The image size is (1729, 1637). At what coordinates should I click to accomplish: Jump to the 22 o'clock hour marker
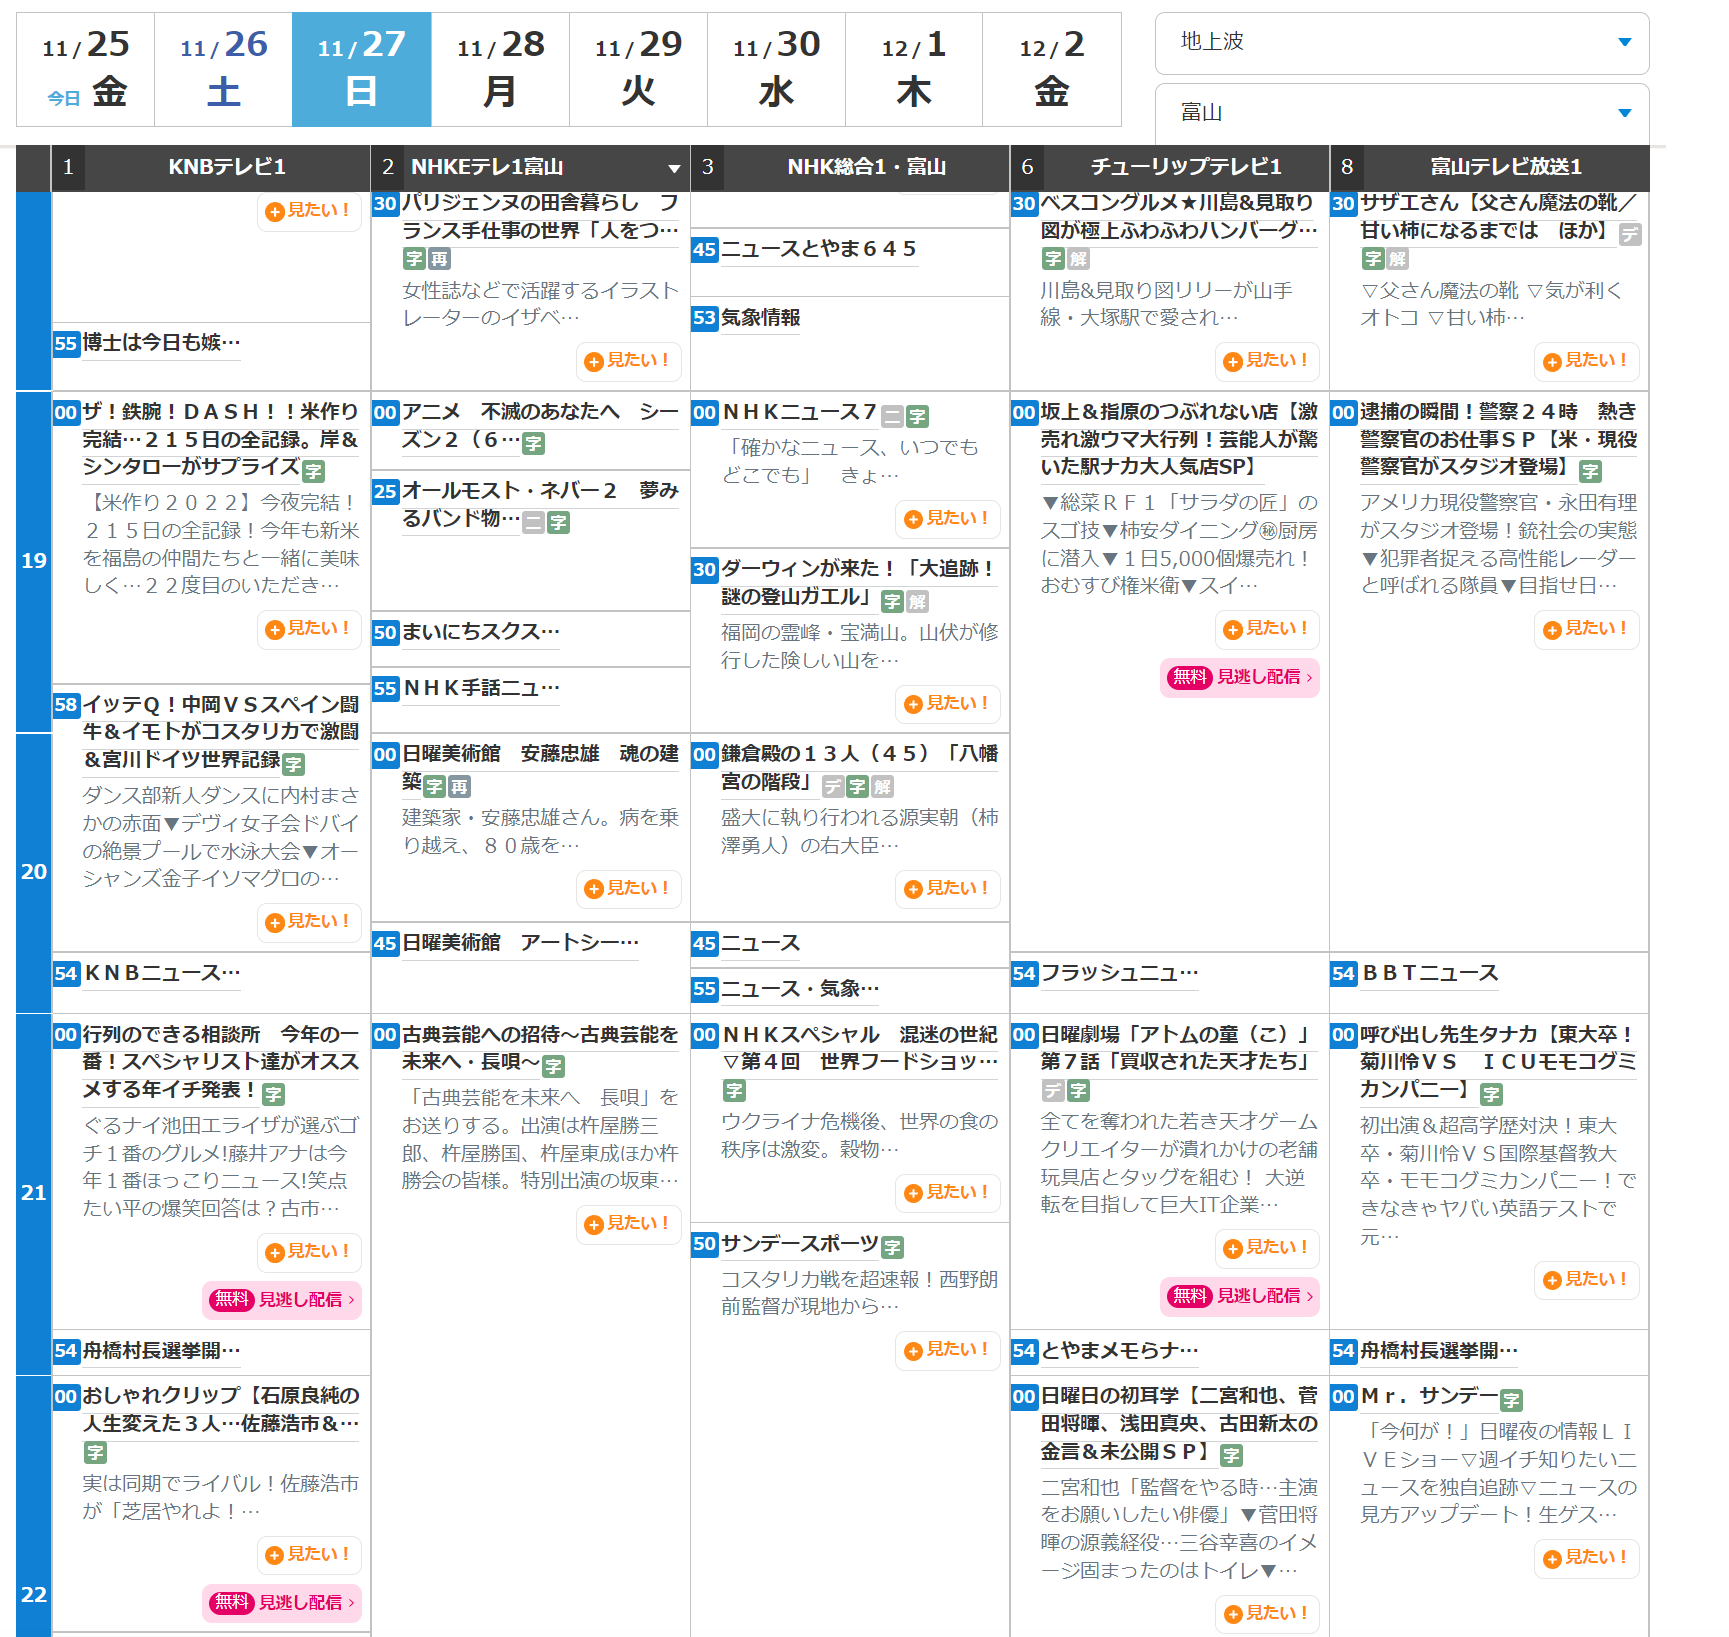[x=34, y=1595]
